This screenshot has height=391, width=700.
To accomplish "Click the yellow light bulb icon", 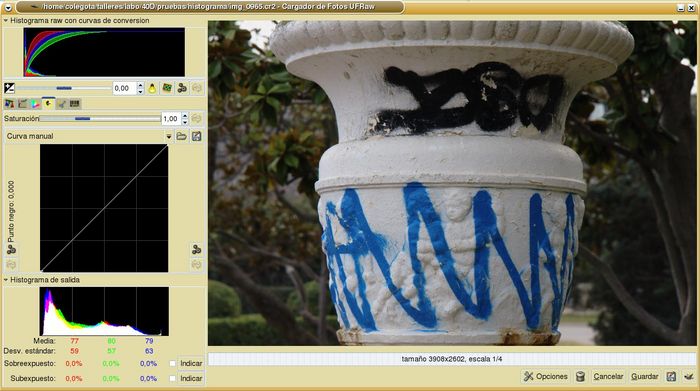I will (x=152, y=88).
